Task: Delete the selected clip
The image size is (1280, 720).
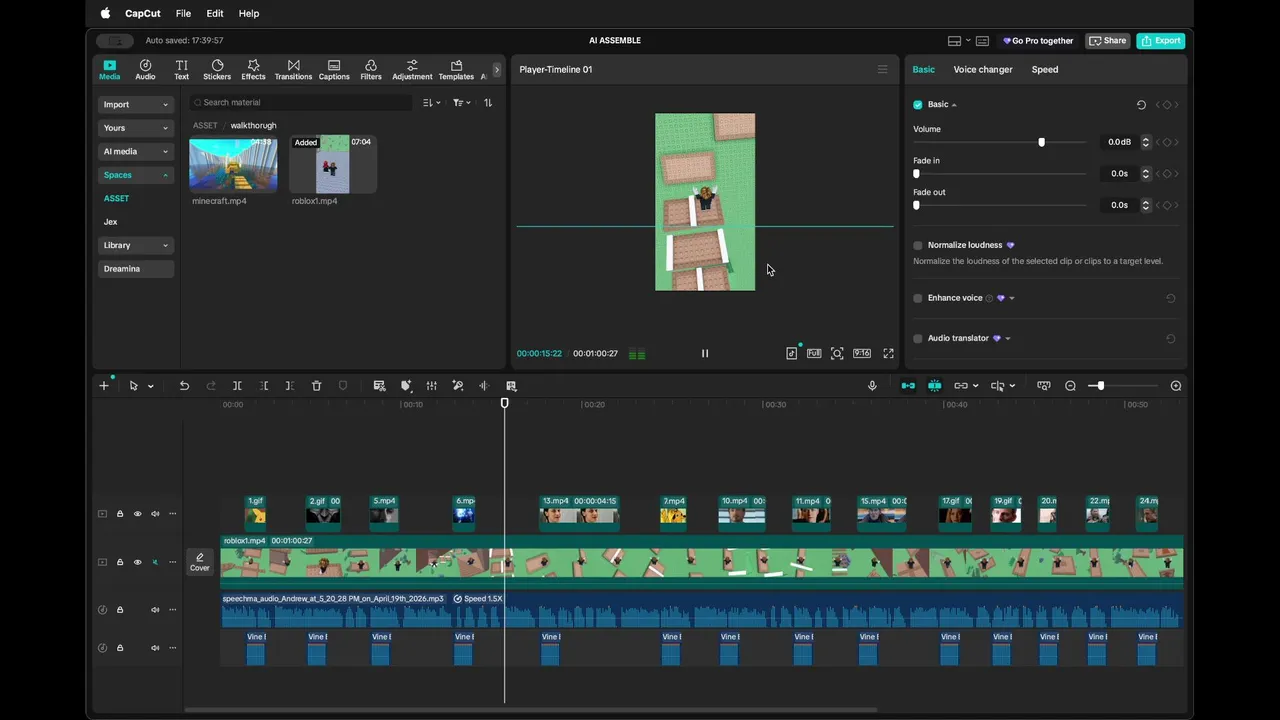Action: [x=316, y=386]
